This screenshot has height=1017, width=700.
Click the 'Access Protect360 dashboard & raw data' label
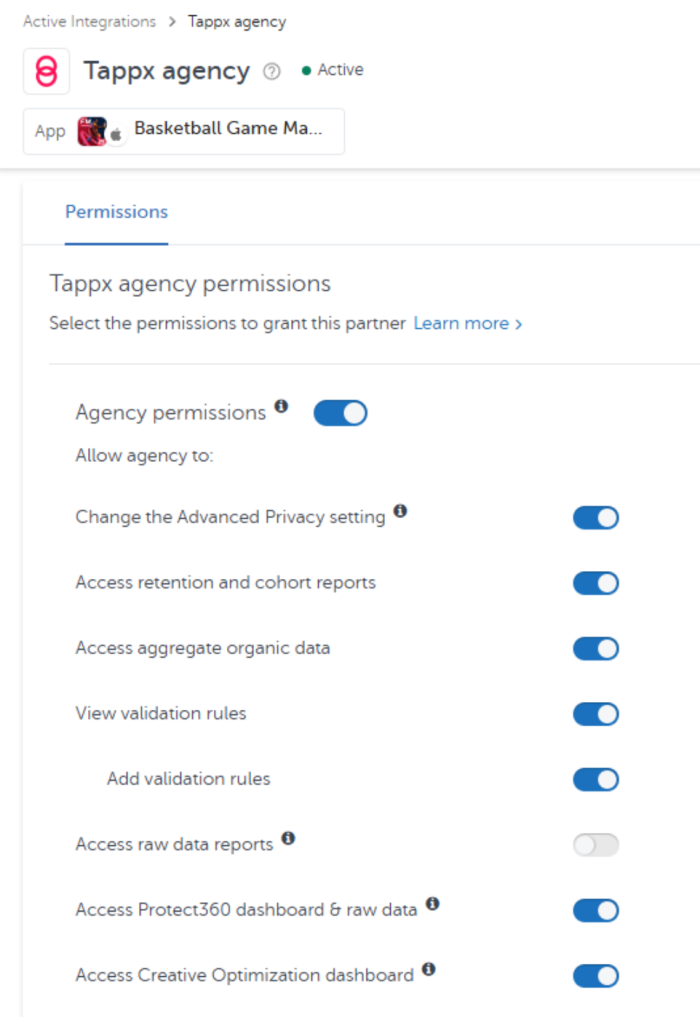pyautogui.click(x=247, y=910)
